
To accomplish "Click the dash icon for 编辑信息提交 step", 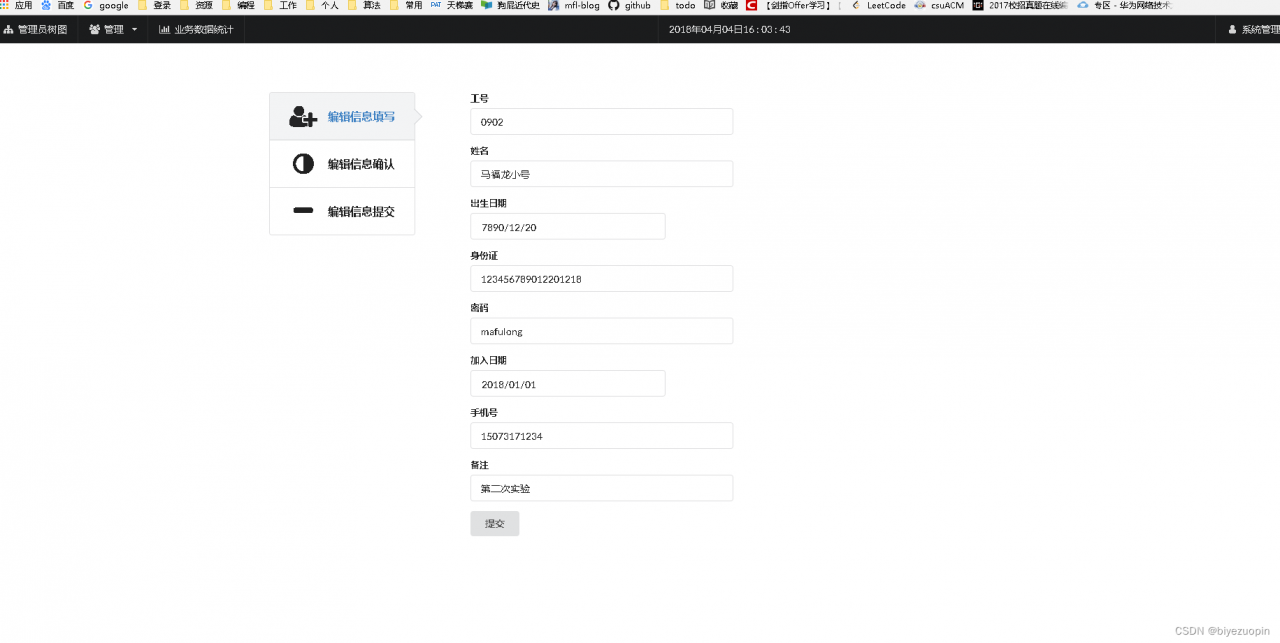I will 302,211.
